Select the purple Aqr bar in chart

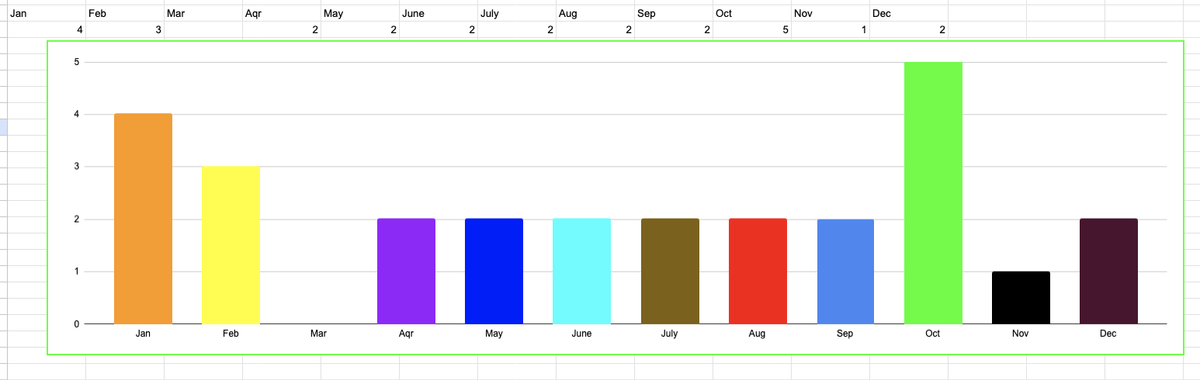click(x=406, y=271)
